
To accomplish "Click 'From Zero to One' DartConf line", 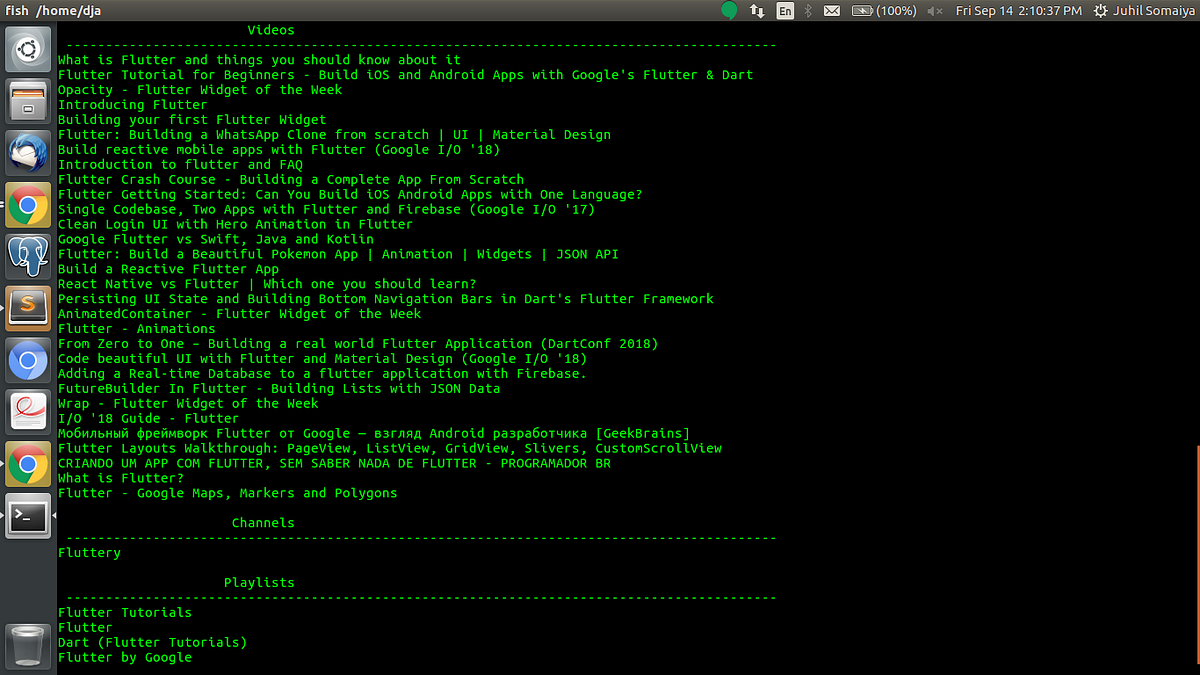I will pyautogui.click(x=358, y=344).
